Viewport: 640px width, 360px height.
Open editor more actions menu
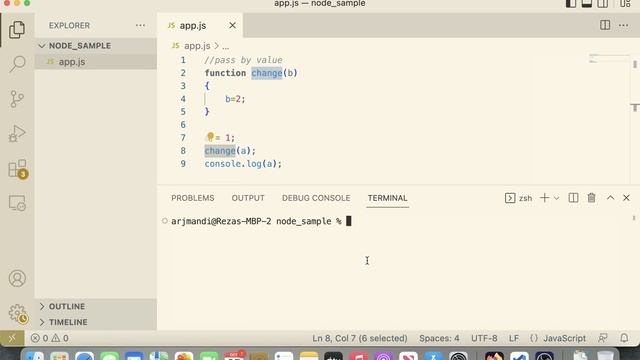coord(623,25)
